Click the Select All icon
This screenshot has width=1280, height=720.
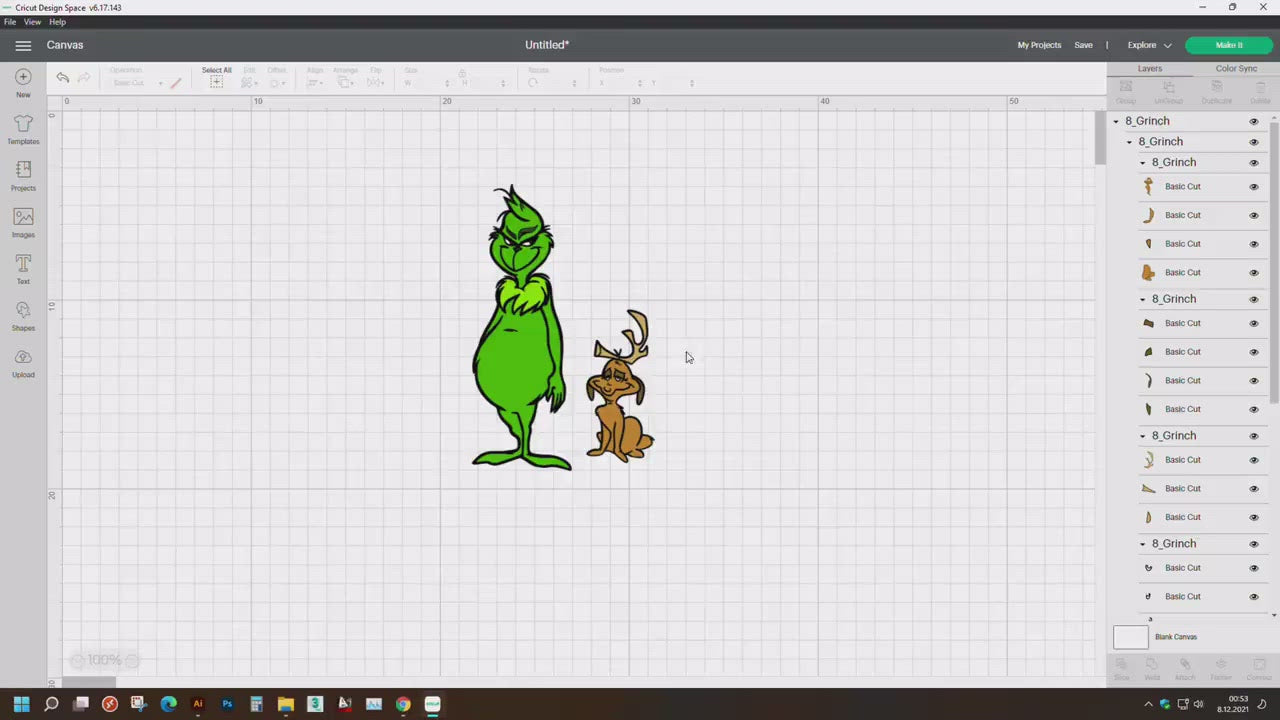[216, 82]
